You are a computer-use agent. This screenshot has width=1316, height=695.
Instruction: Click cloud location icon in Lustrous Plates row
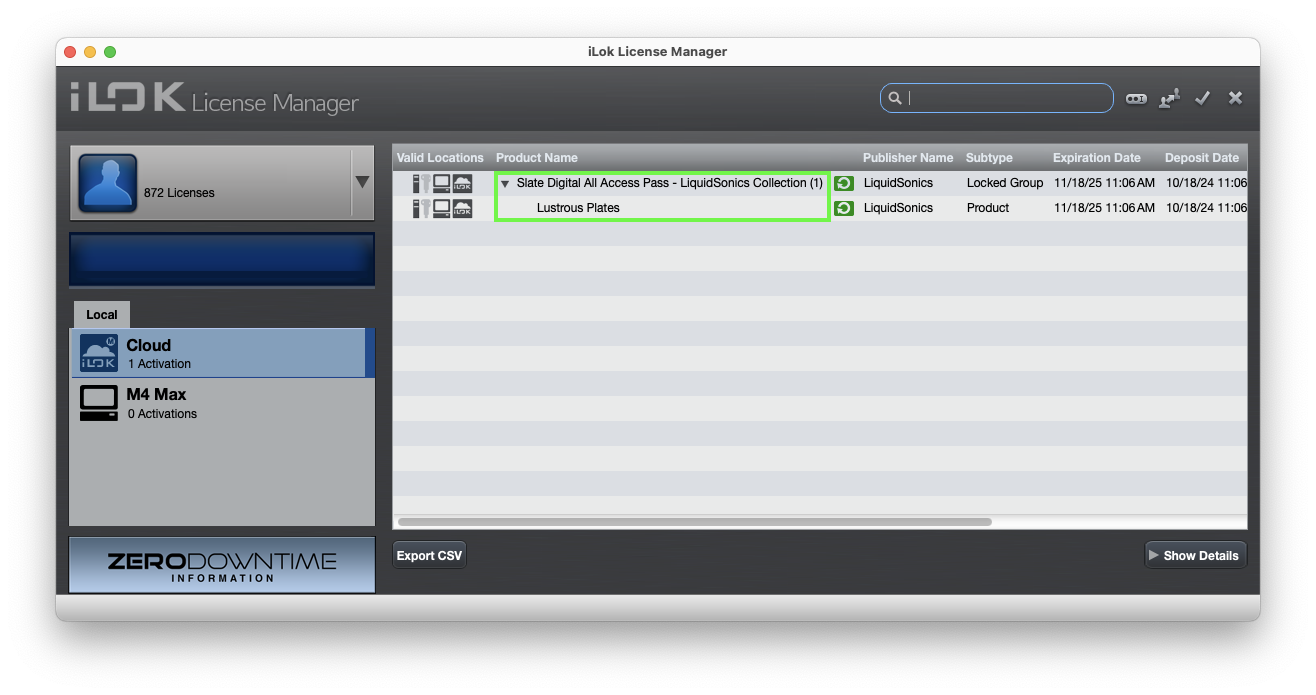[462, 208]
